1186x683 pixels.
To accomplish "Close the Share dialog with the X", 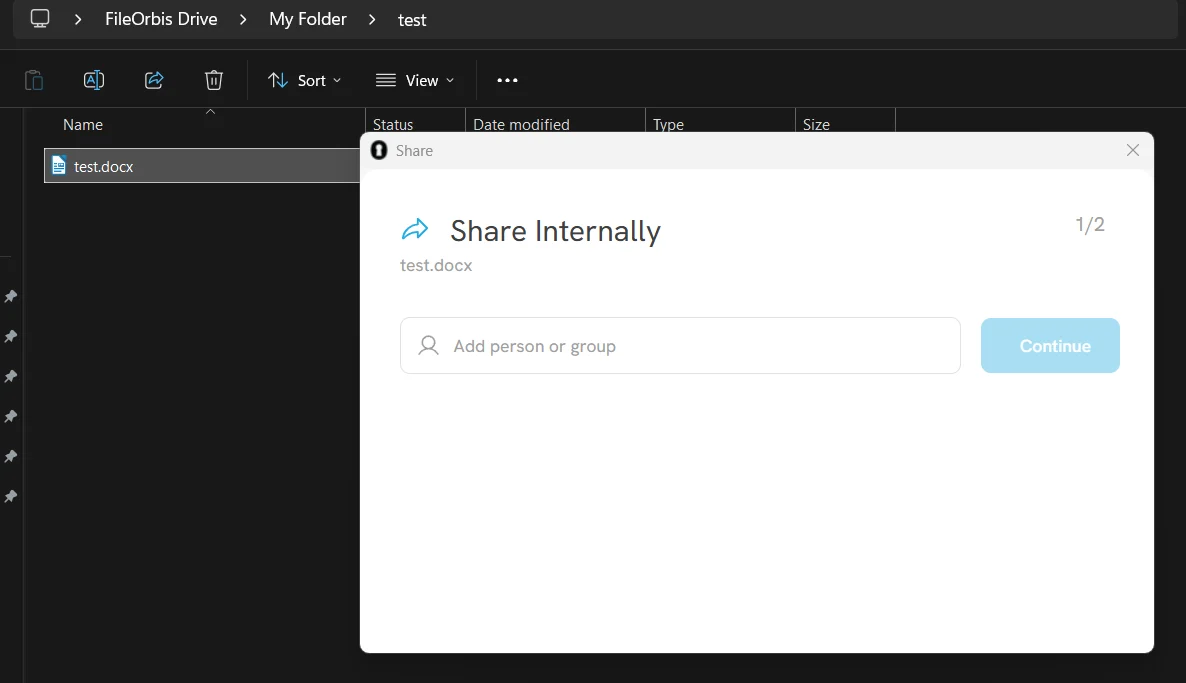I will click(1132, 150).
